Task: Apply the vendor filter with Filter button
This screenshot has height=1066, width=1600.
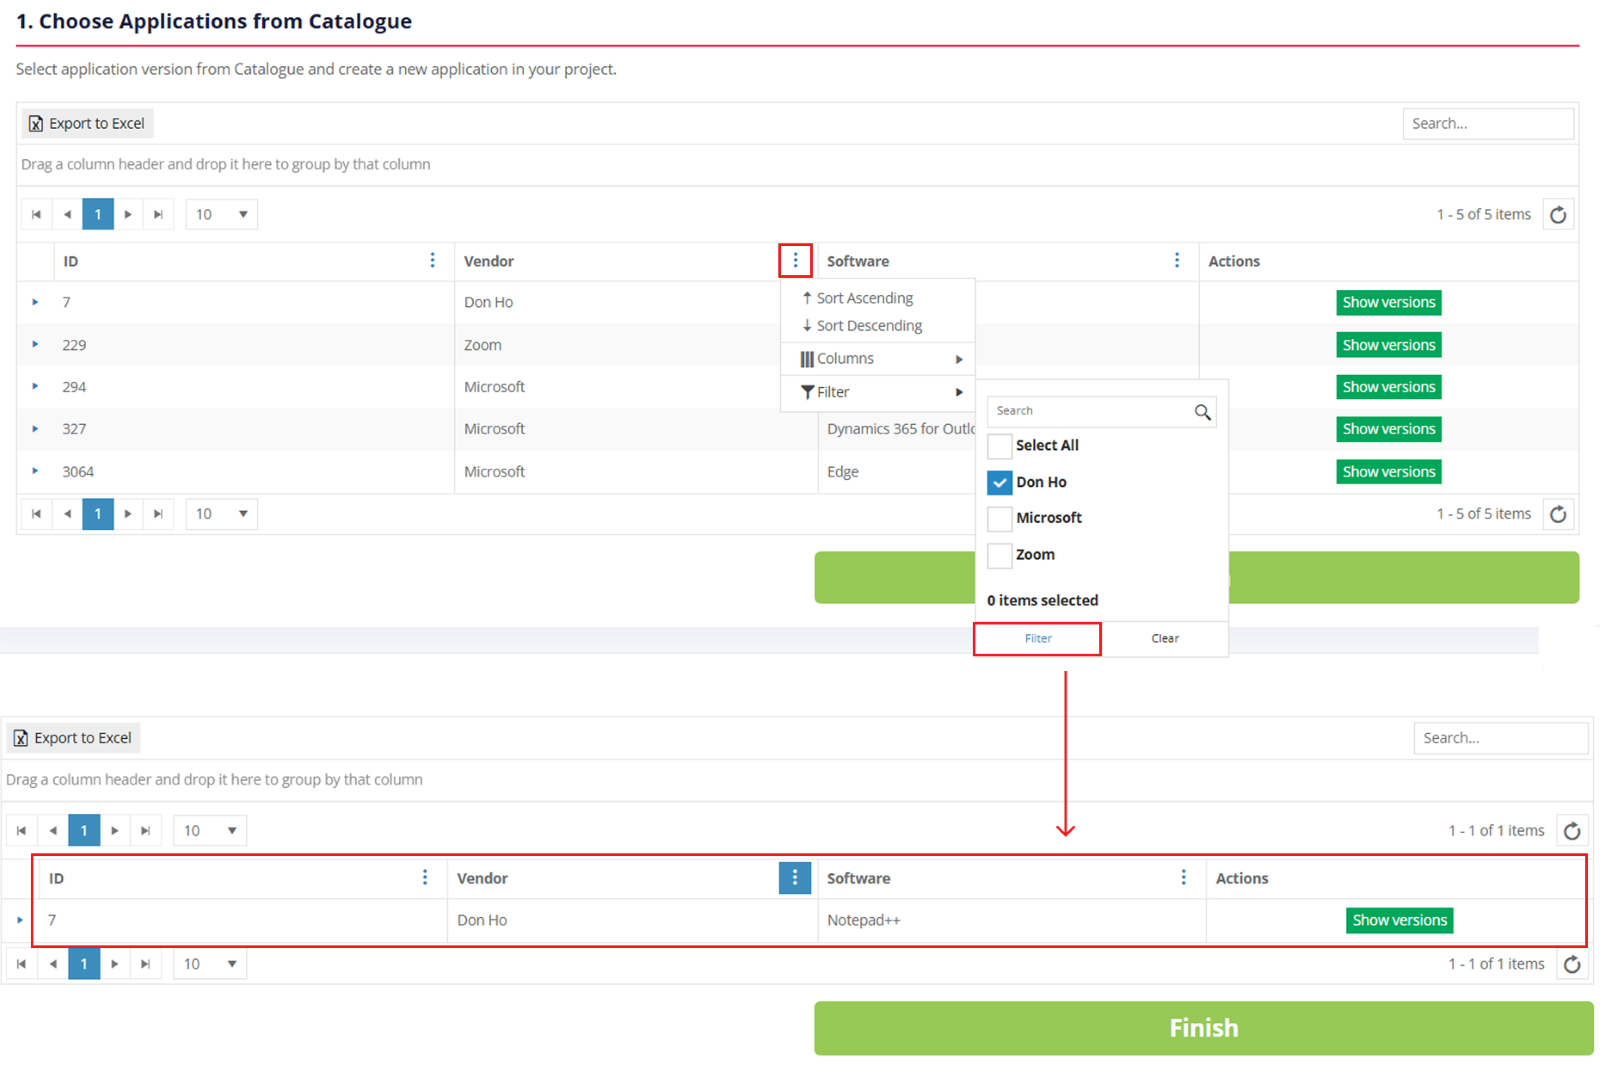Action: click(1037, 639)
